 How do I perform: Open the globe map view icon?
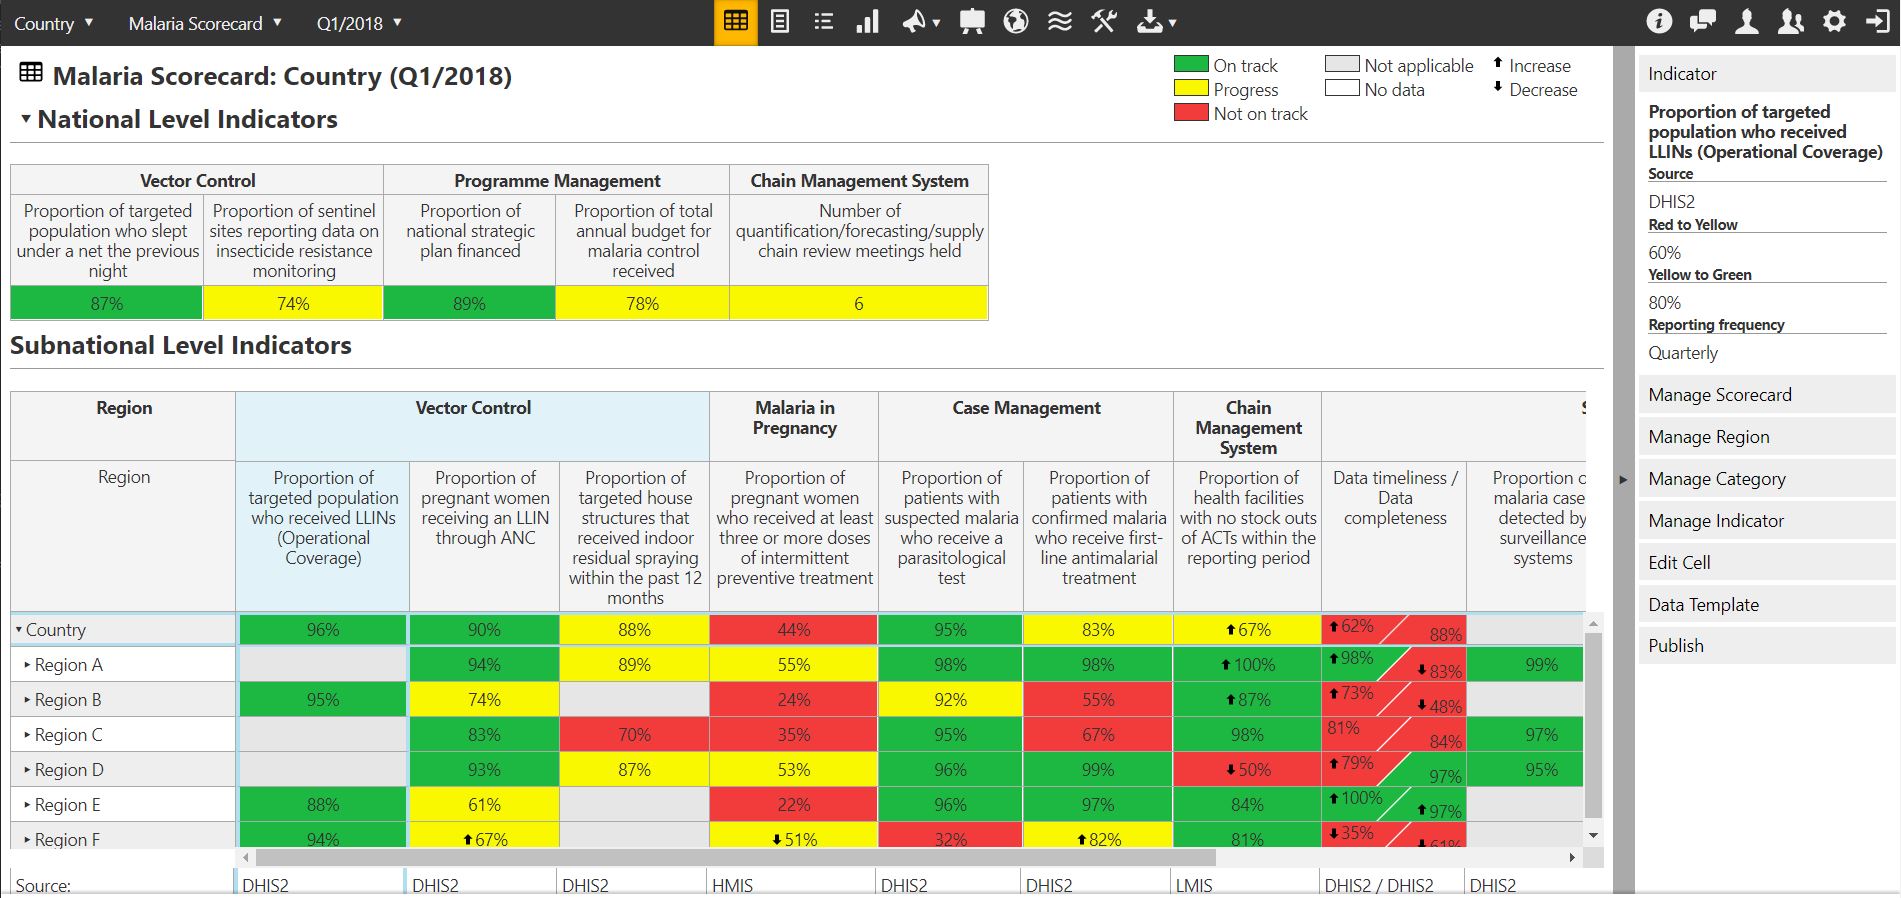point(1015,22)
